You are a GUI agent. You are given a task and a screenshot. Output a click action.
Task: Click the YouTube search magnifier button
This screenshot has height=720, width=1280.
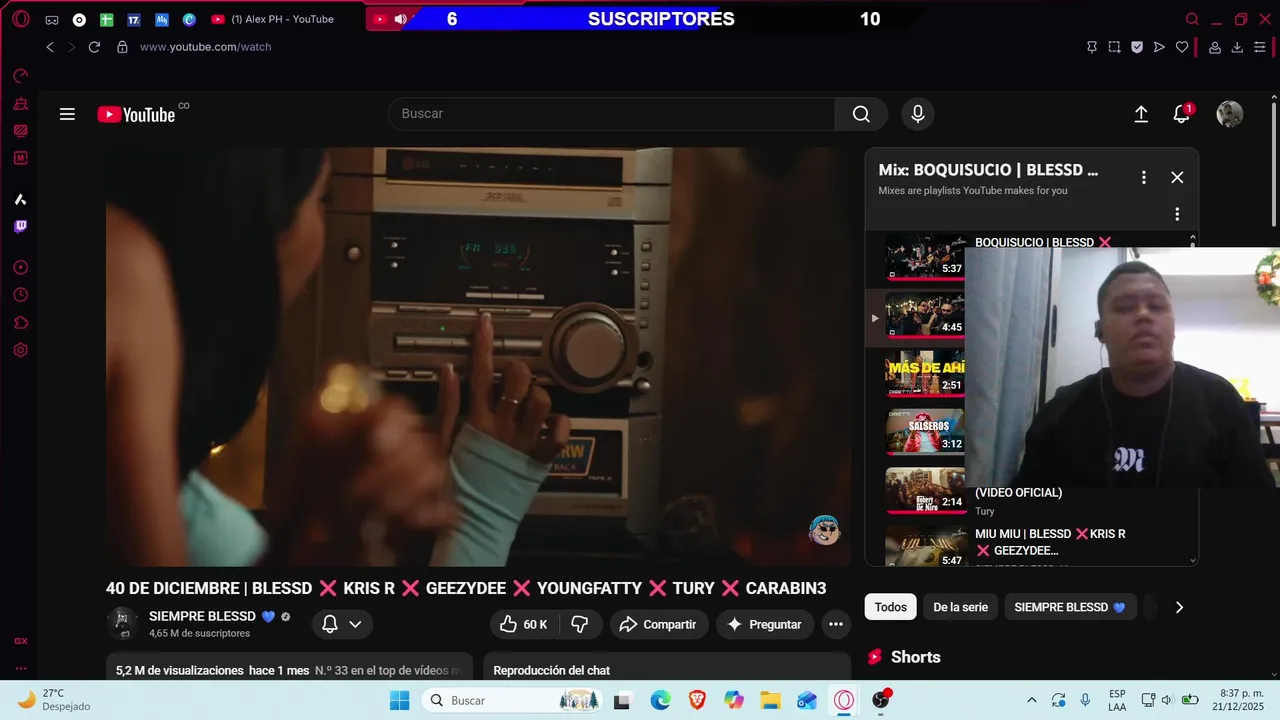pos(861,114)
